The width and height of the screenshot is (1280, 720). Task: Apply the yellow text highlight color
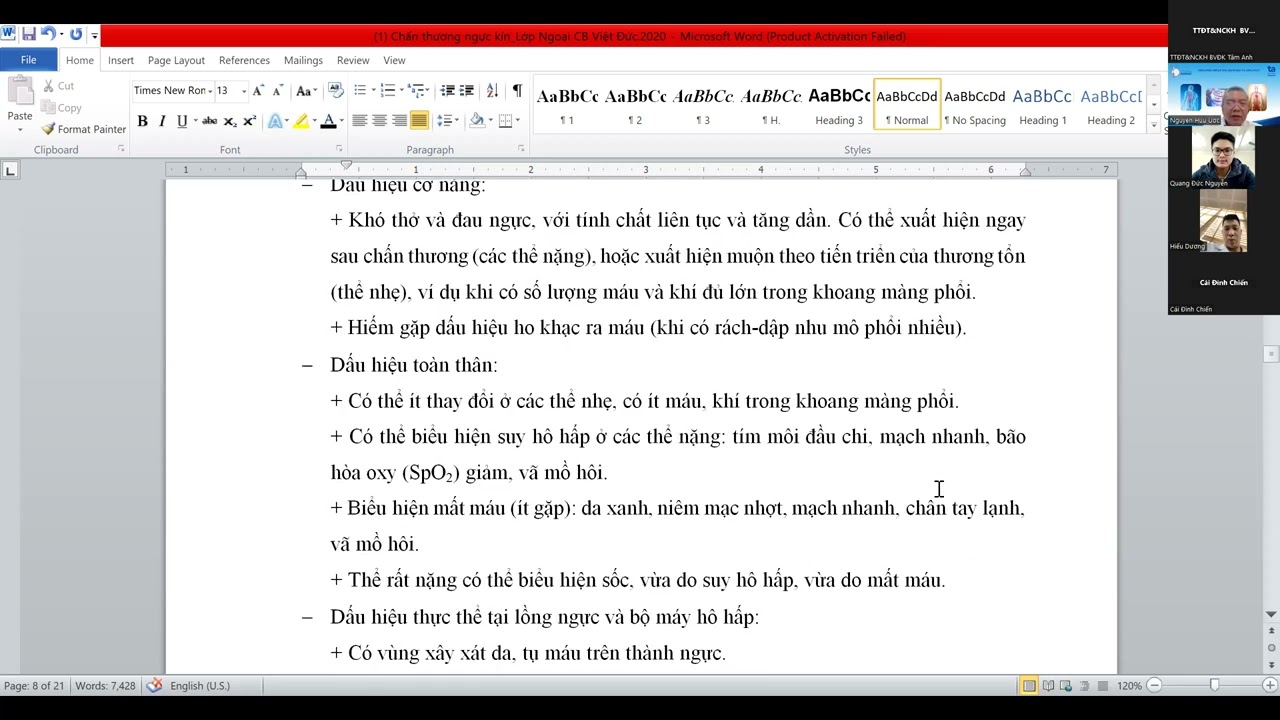pyautogui.click(x=301, y=121)
